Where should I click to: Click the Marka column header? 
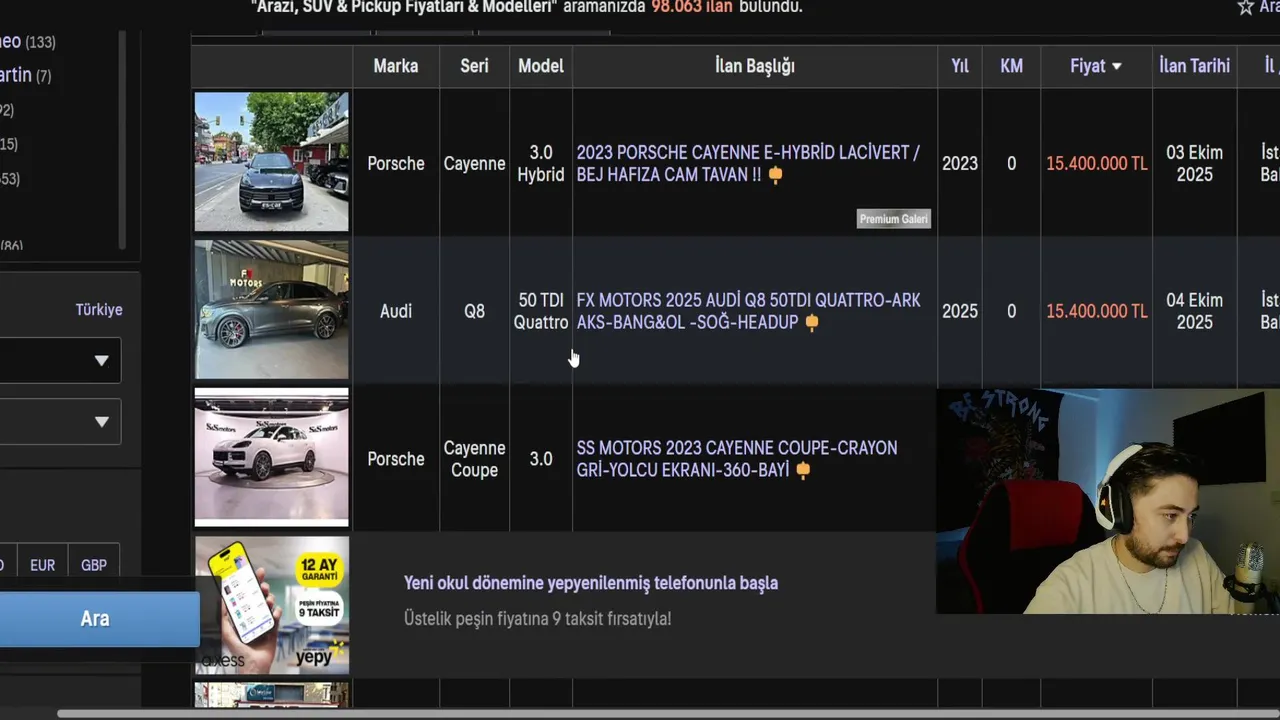[x=396, y=66]
